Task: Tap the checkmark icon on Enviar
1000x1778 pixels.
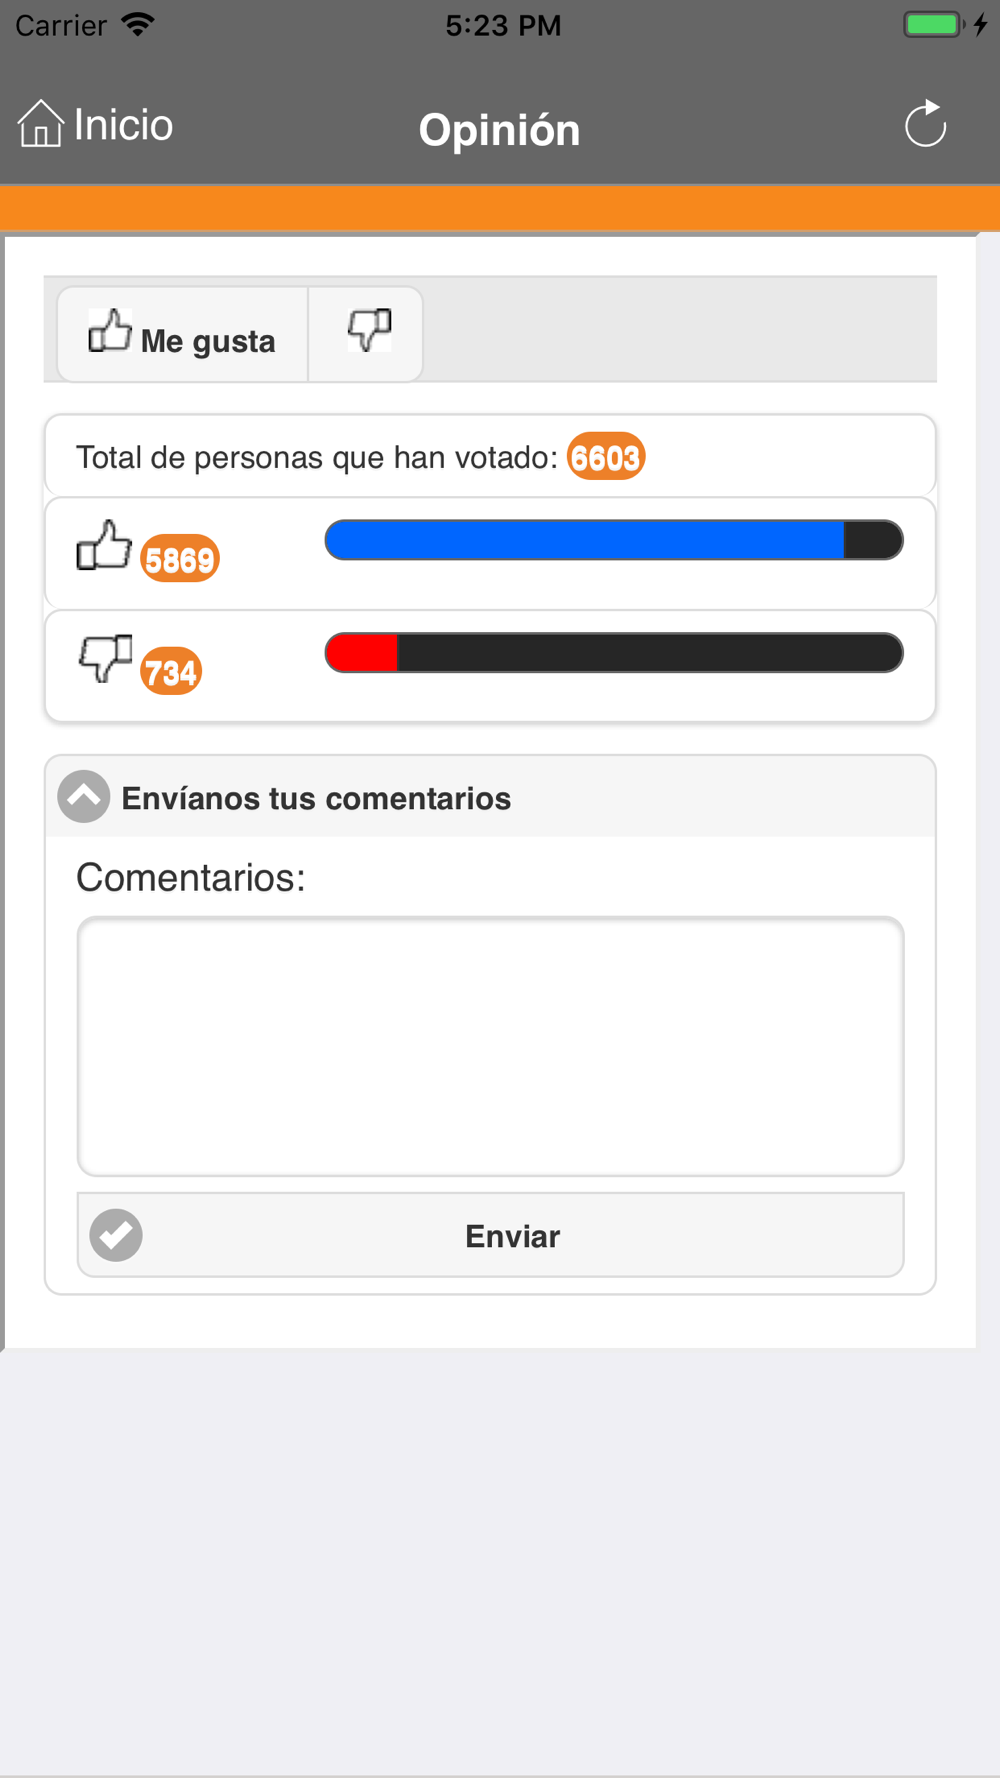Action: (x=116, y=1235)
